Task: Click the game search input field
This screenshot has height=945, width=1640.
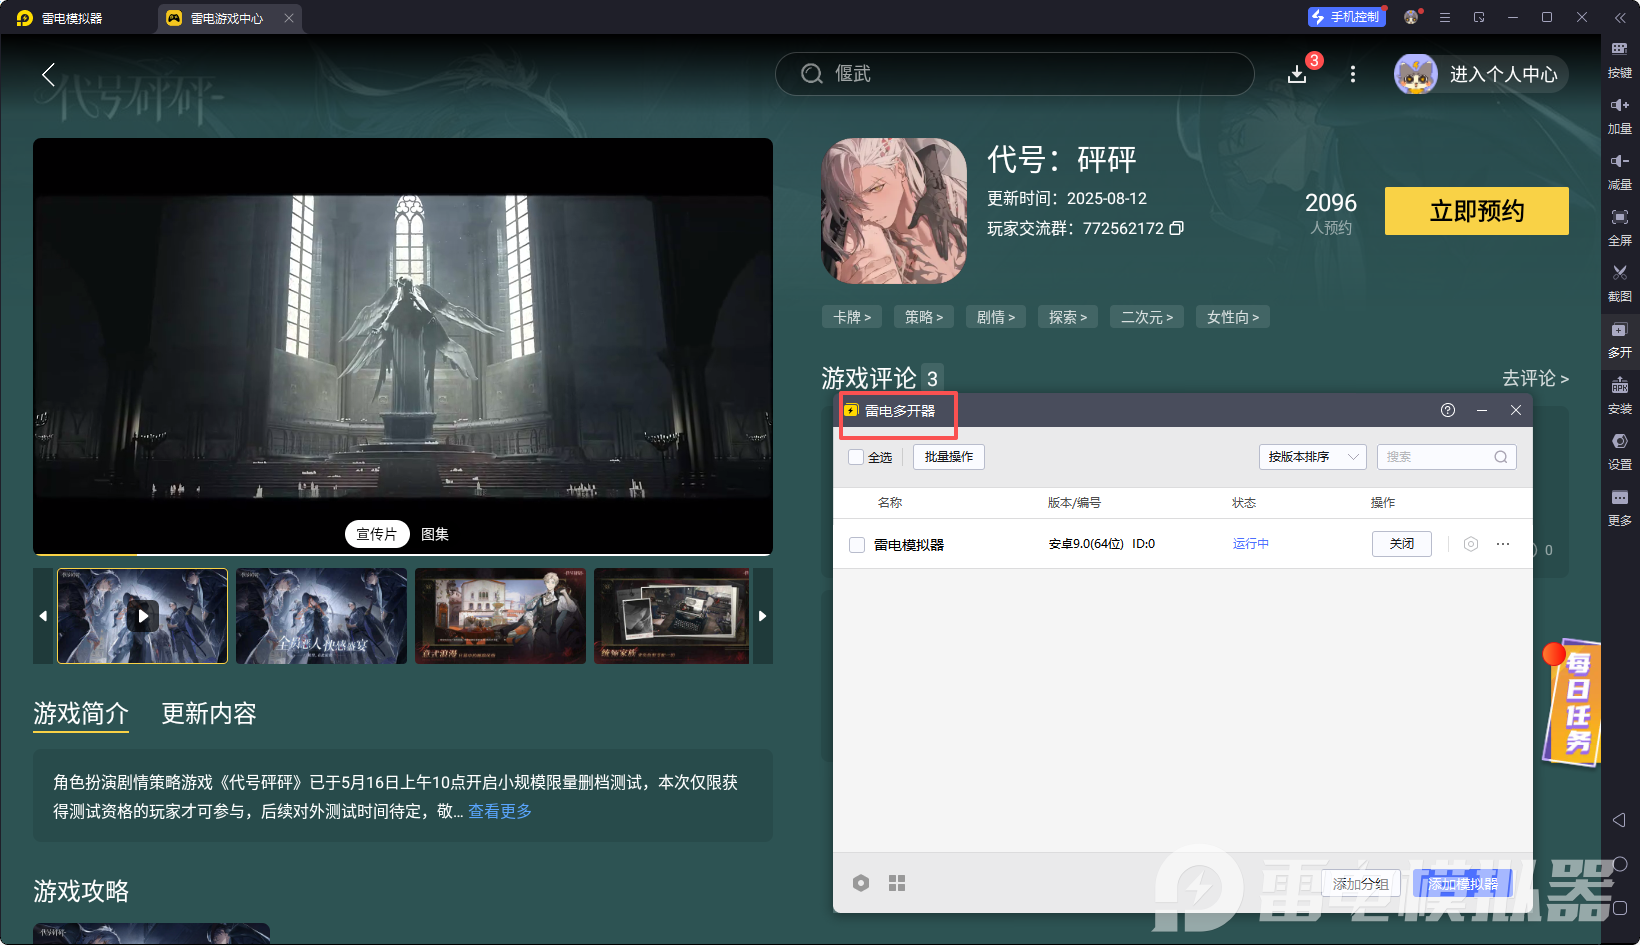Action: click(1014, 73)
